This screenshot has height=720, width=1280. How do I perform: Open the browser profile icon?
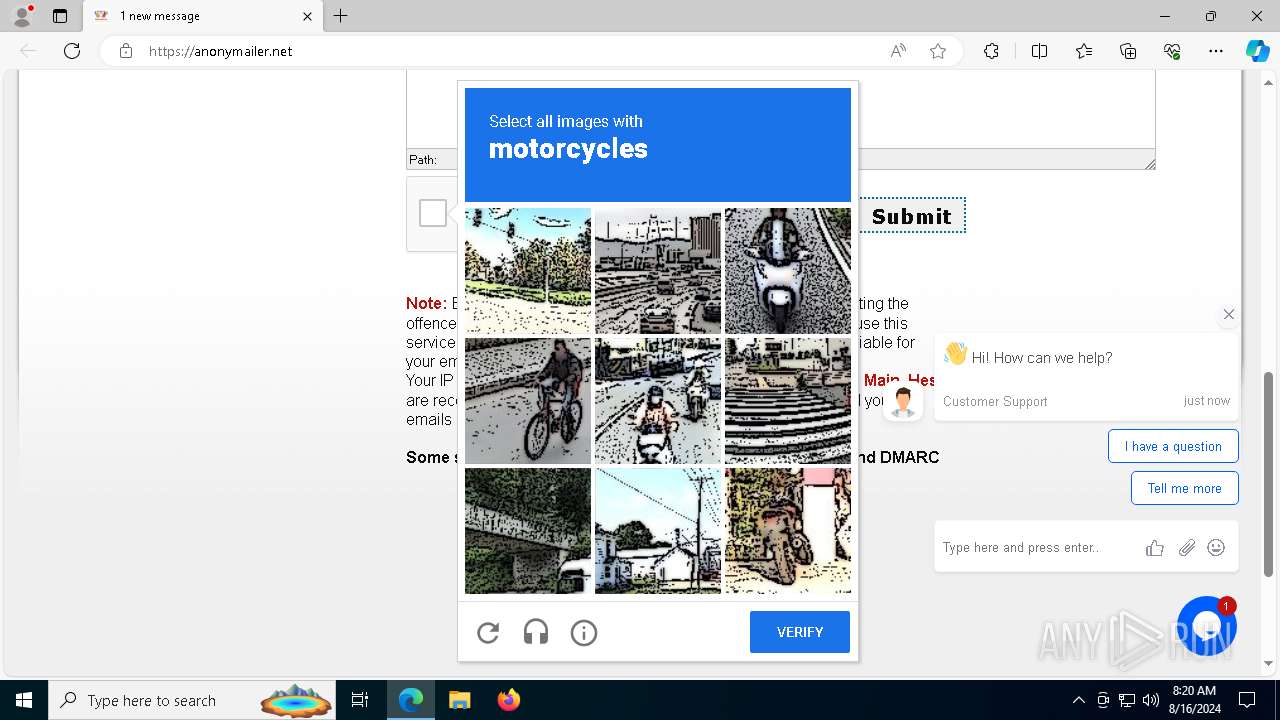[22, 16]
